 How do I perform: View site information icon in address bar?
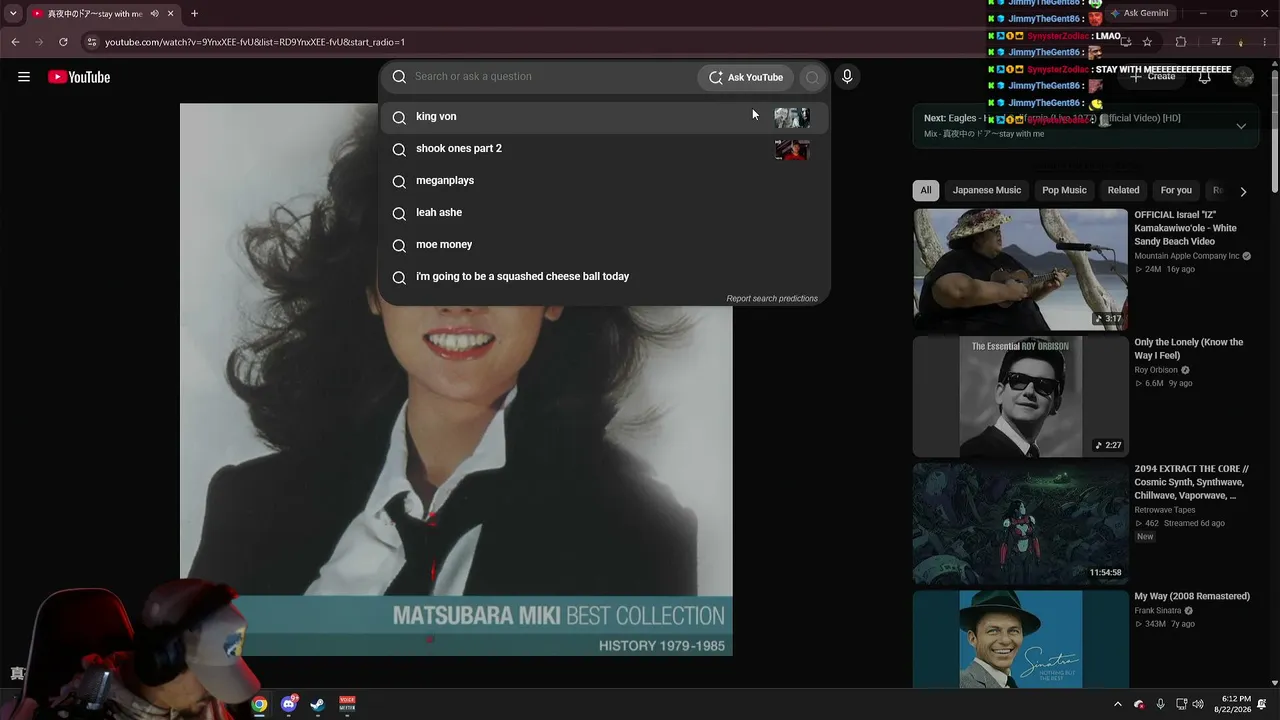coord(91,42)
